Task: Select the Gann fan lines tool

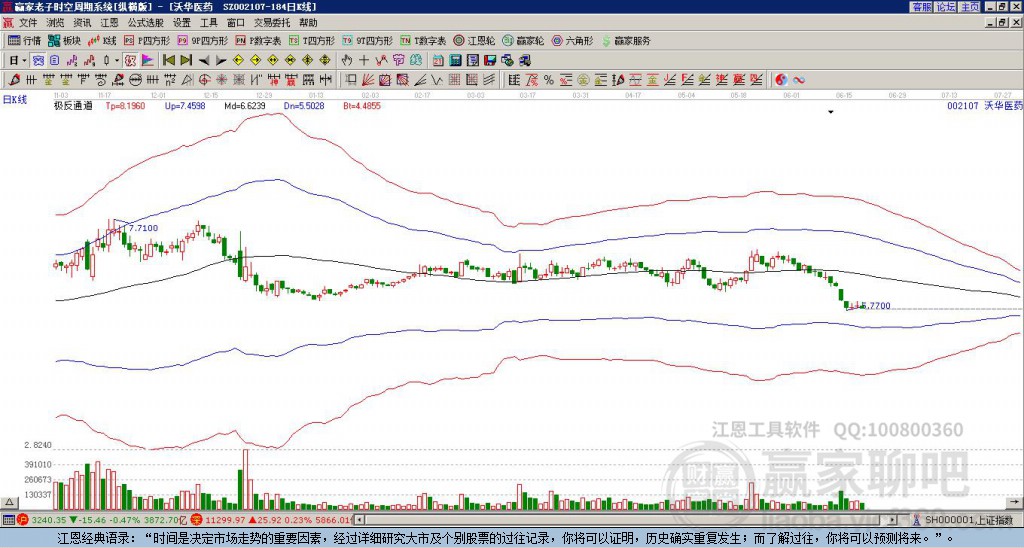Action: coord(368,80)
